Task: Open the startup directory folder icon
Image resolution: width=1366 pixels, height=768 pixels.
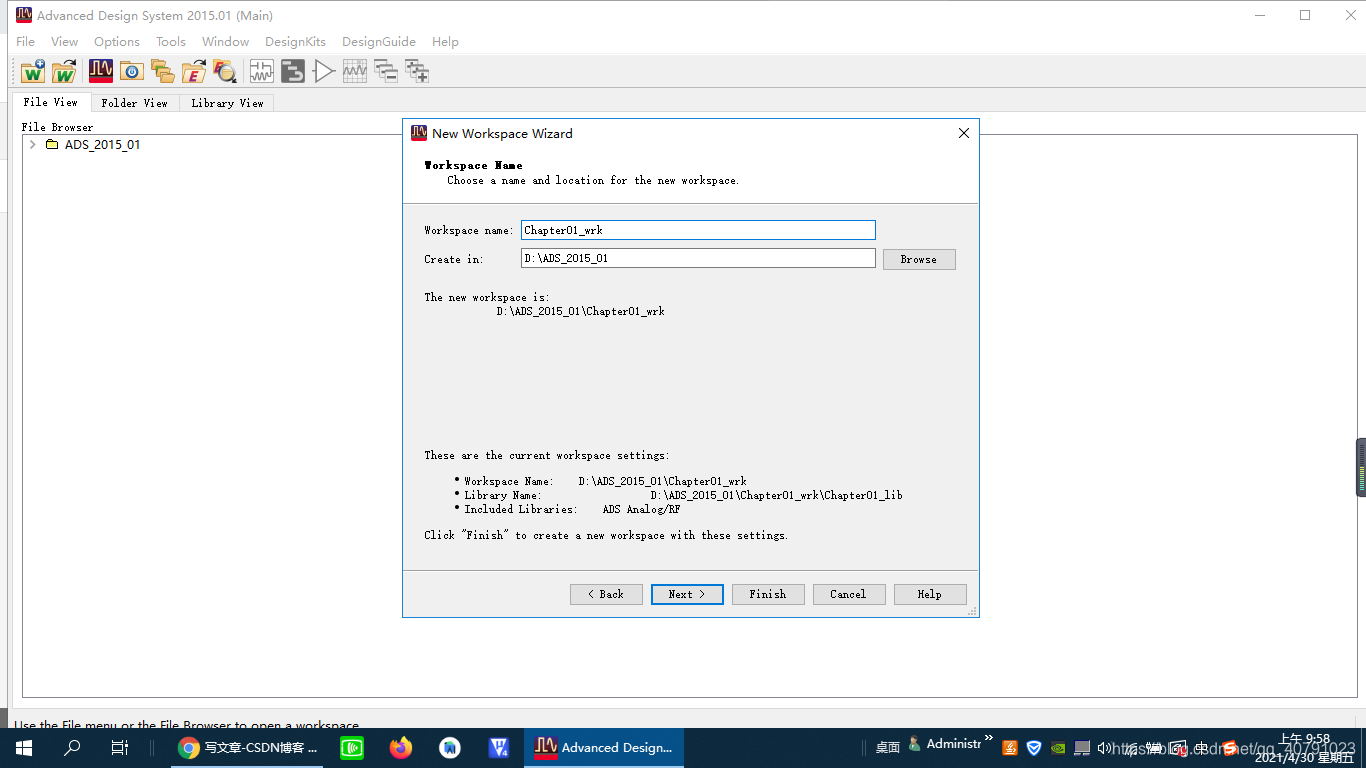Action: (132, 71)
